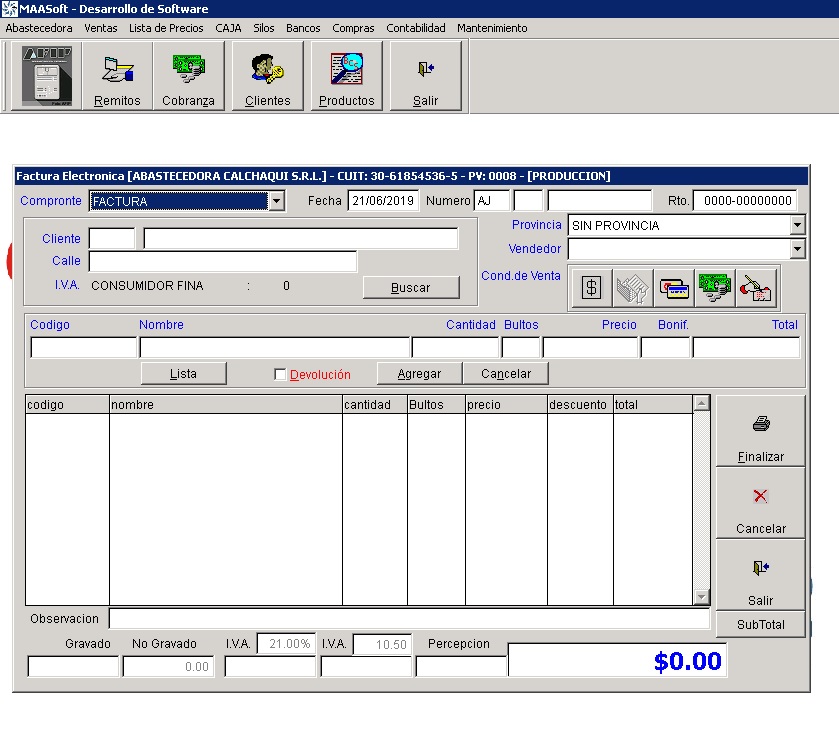Expand the Vendedor dropdown
This screenshot has height=730, width=839.
797,249
